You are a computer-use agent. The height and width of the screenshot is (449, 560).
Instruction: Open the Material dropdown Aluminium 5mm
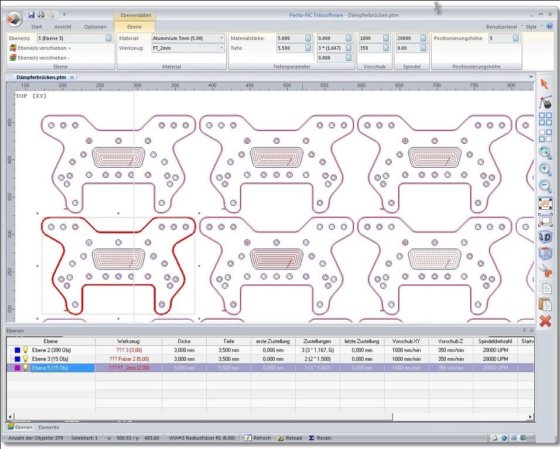click(188, 38)
